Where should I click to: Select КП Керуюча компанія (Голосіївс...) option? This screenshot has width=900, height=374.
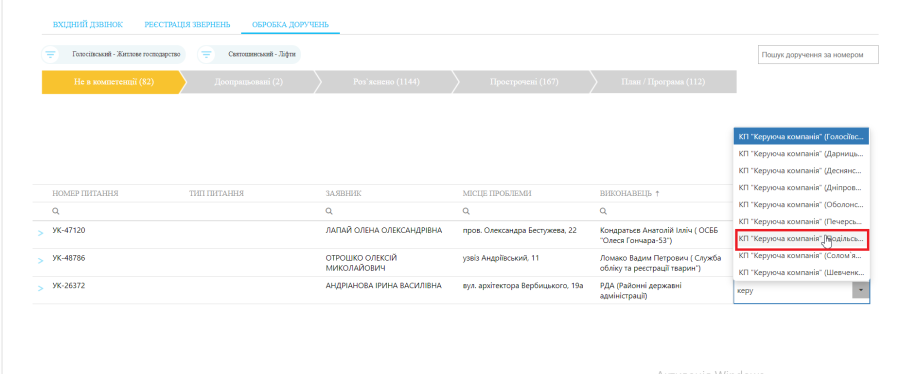[801, 137]
